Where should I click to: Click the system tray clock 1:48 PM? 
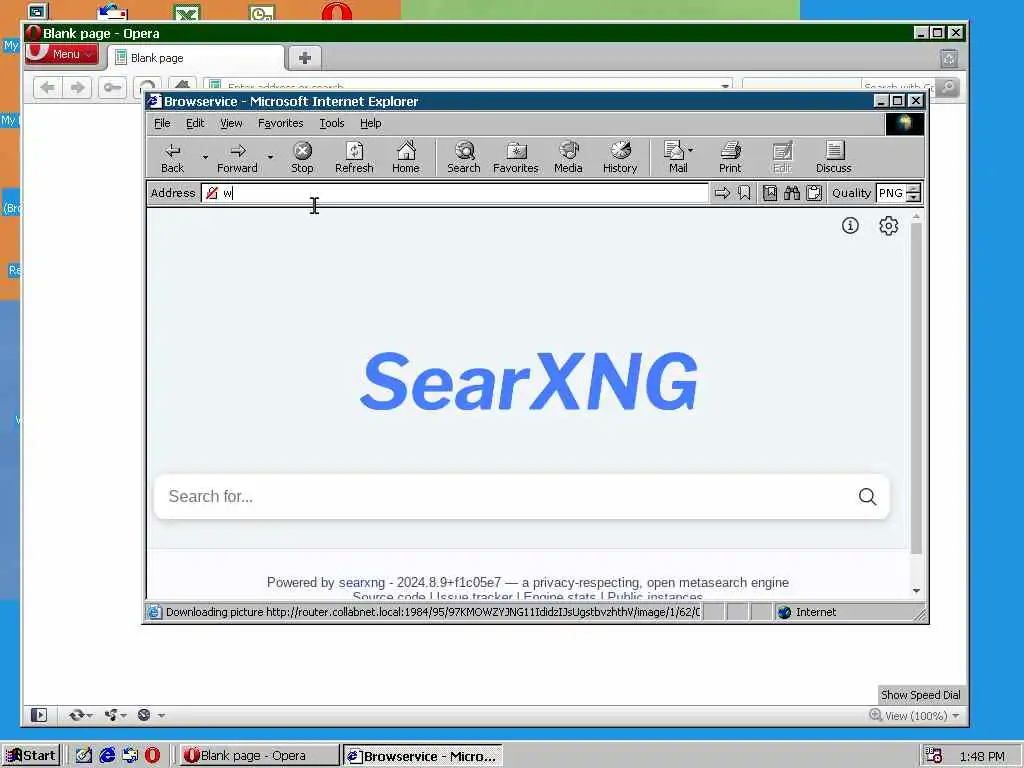pyautogui.click(x=982, y=756)
